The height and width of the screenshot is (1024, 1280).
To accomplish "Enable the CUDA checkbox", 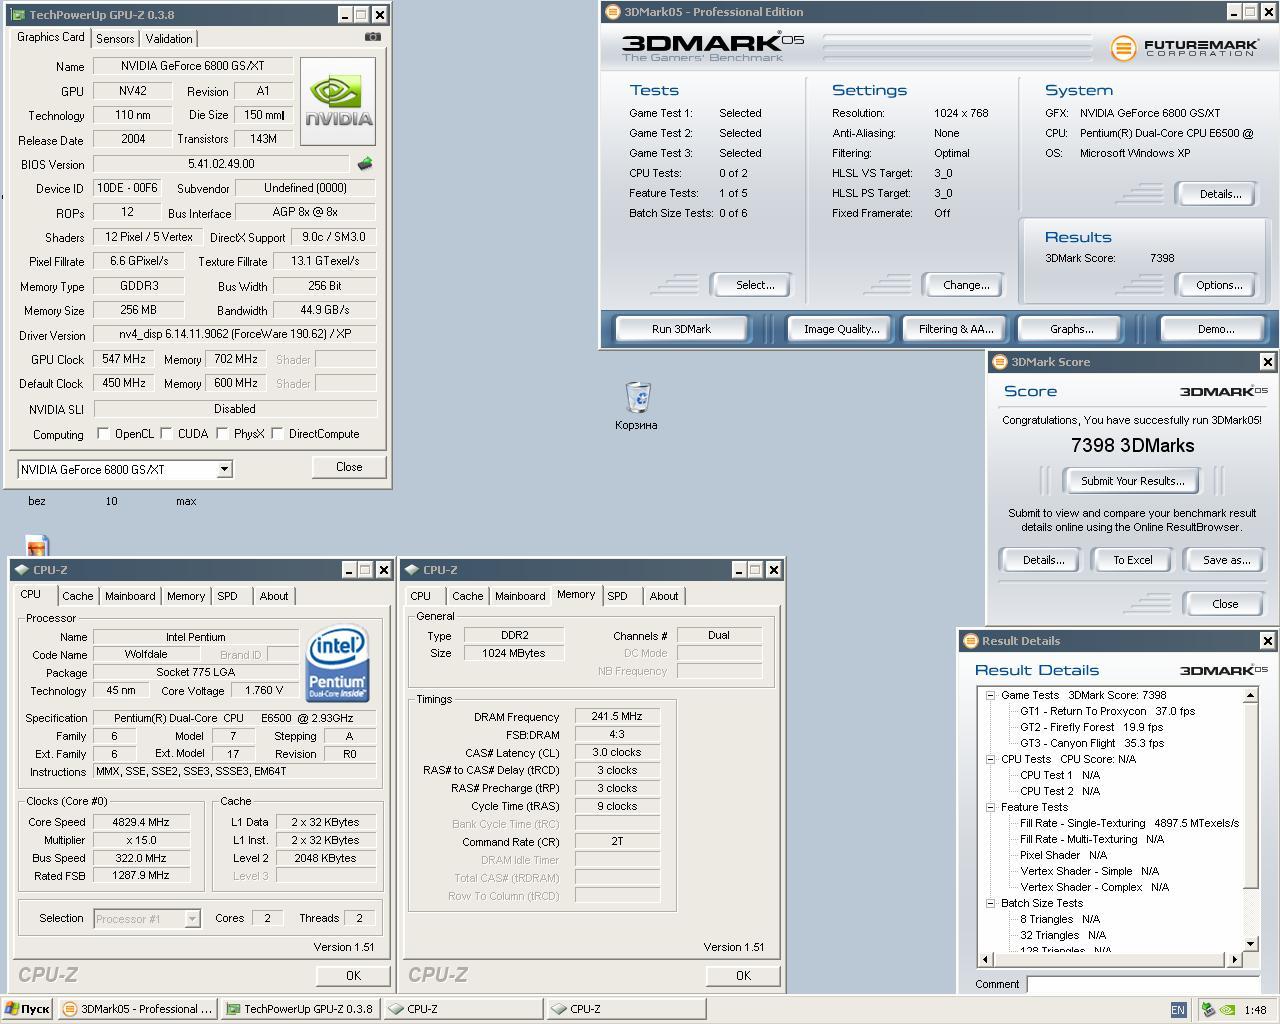I will tap(166, 434).
